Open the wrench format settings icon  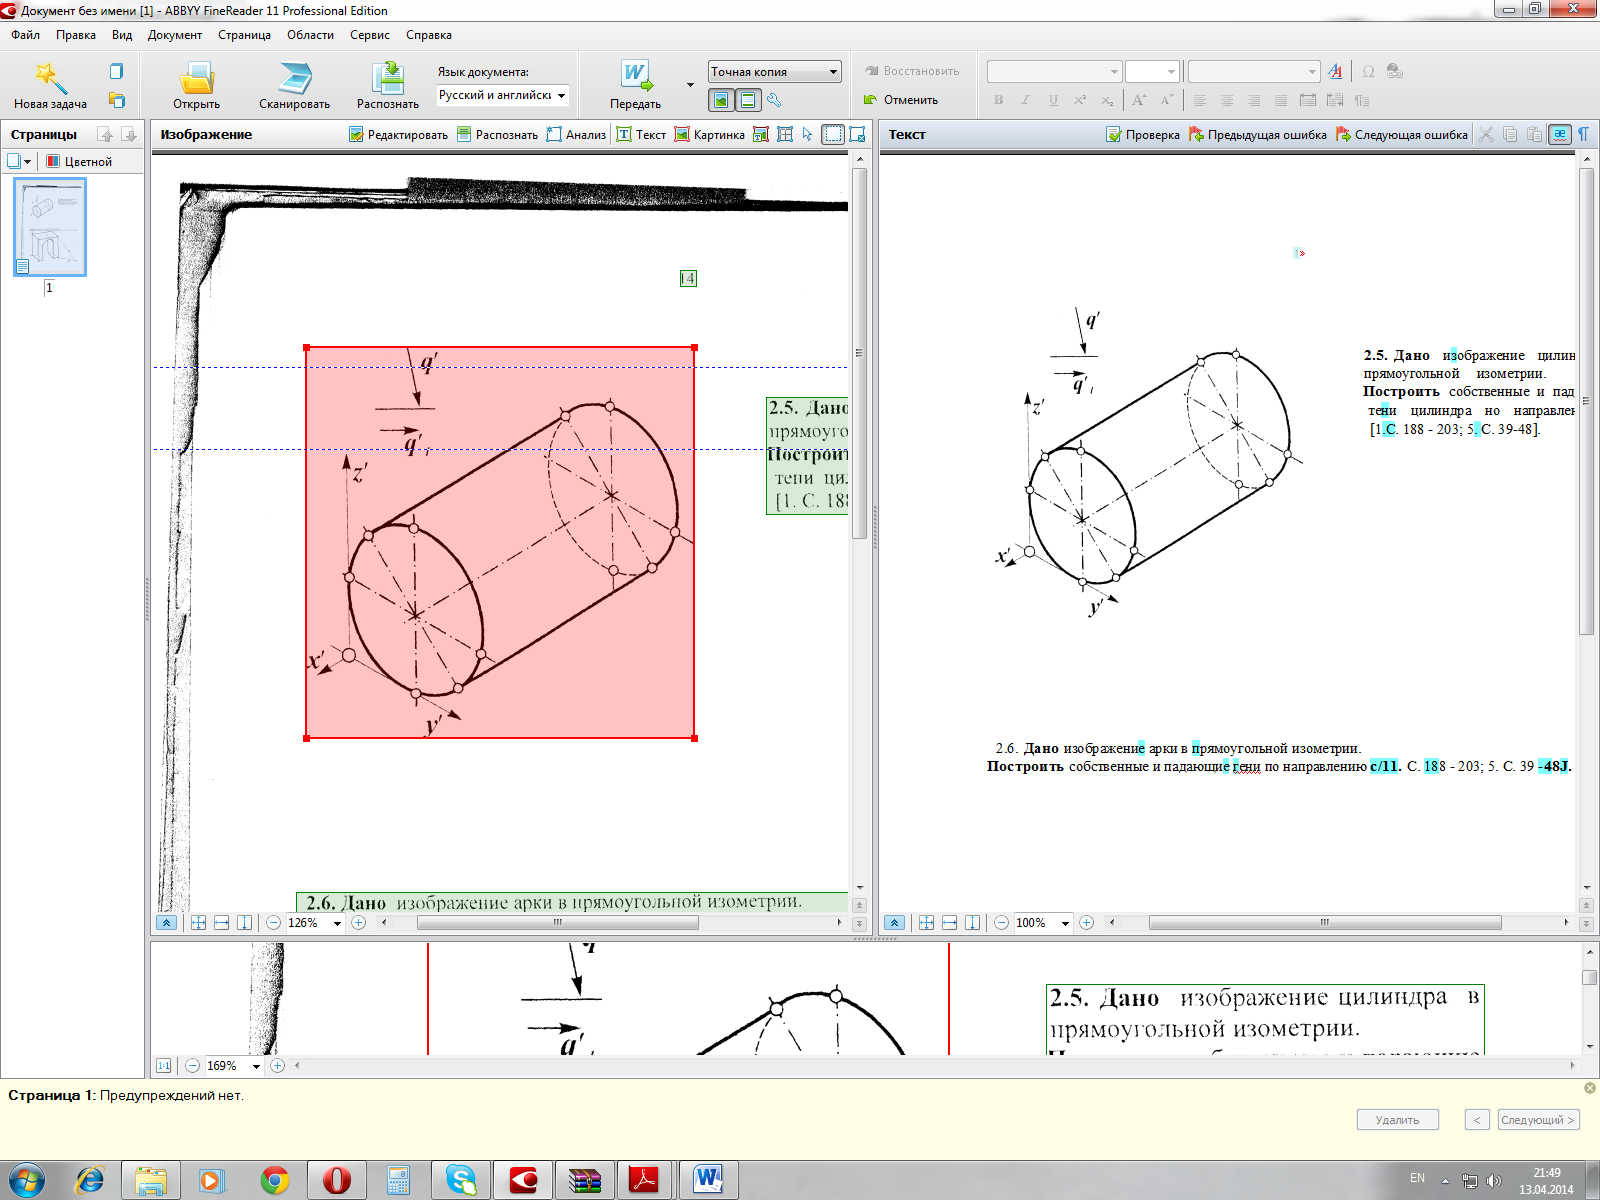[774, 100]
